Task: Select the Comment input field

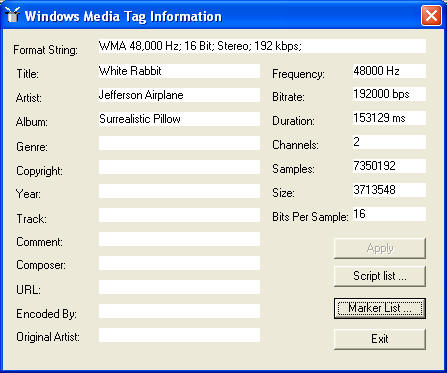Action: tap(179, 239)
